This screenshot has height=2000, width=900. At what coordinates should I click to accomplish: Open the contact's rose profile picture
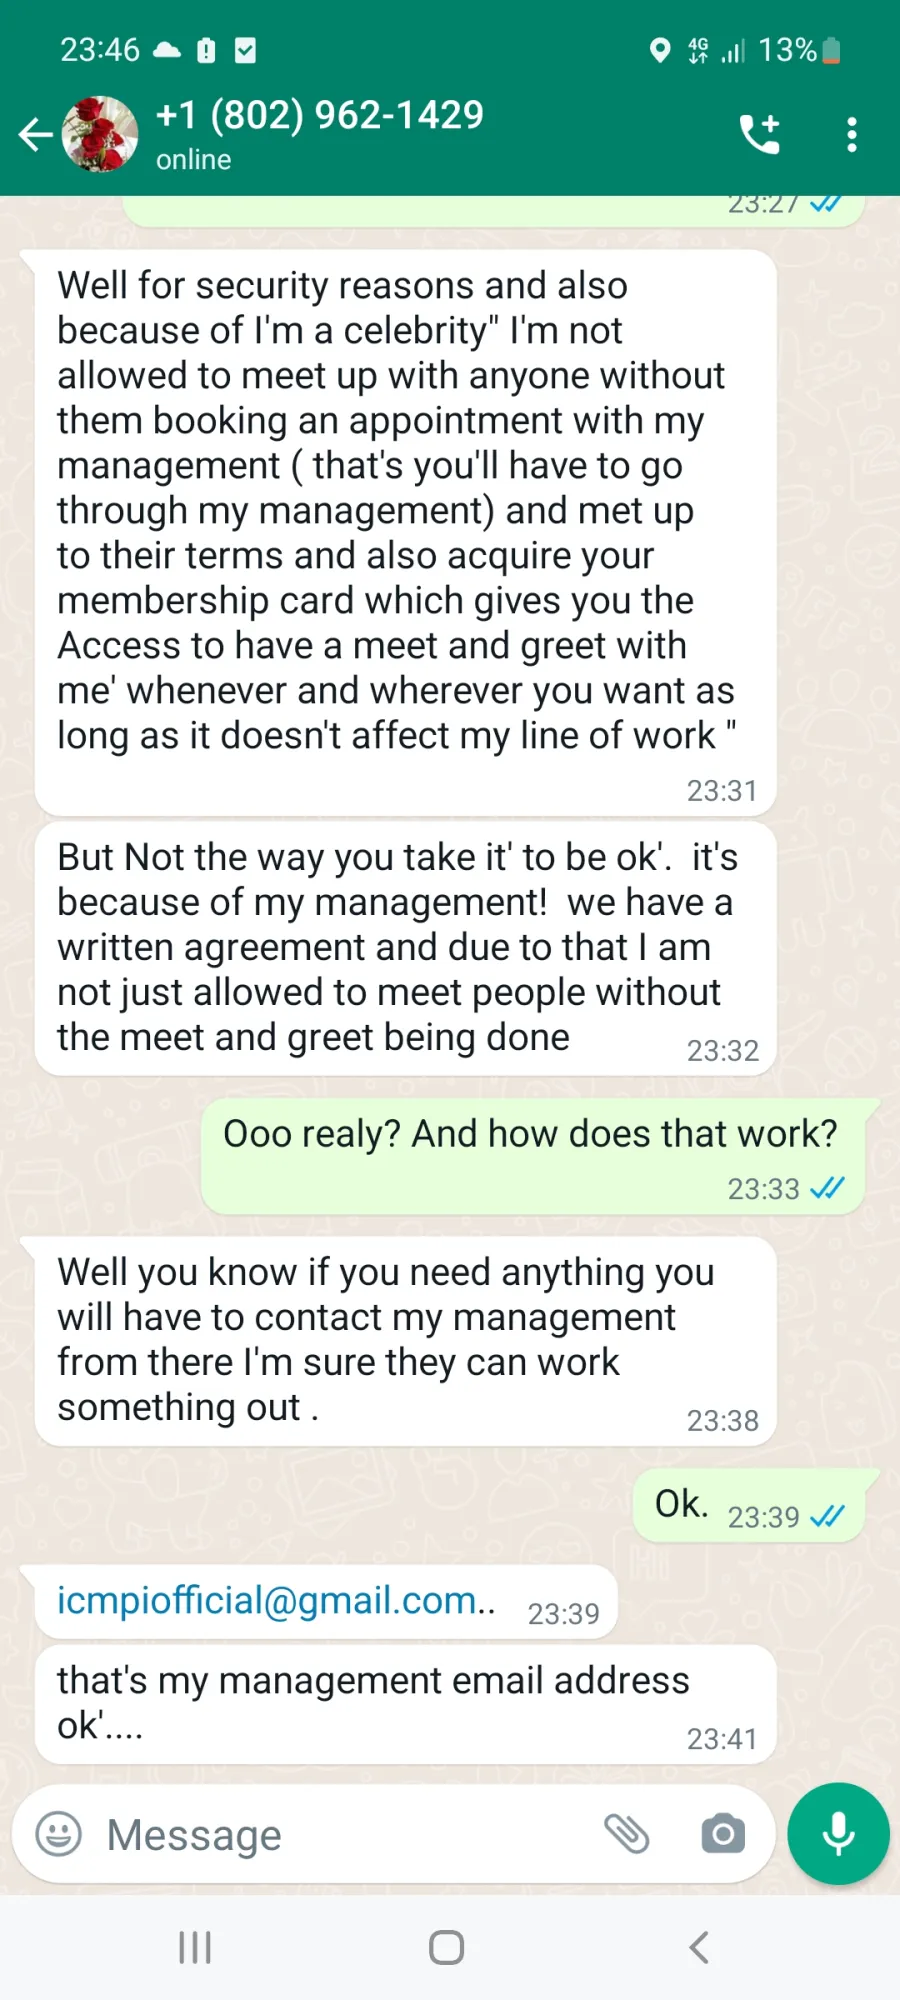pyautogui.click(x=100, y=134)
